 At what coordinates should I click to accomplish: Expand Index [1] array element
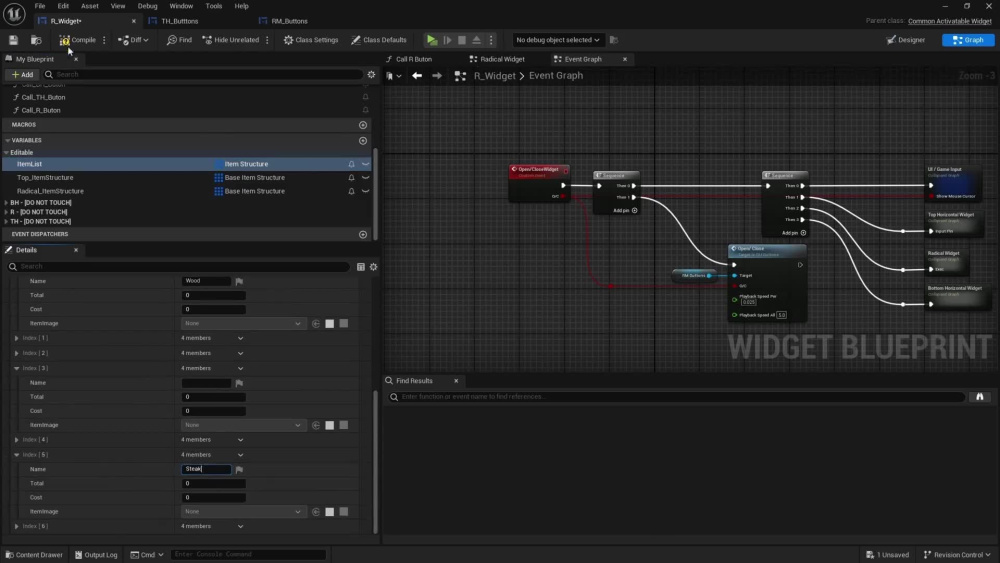pyautogui.click(x=17, y=338)
